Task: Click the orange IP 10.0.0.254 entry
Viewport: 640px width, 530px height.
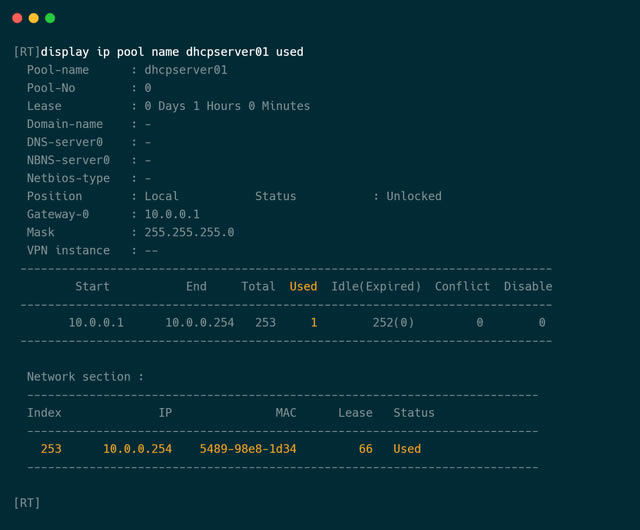Action: pyautogui.click(x=137, y=448)
